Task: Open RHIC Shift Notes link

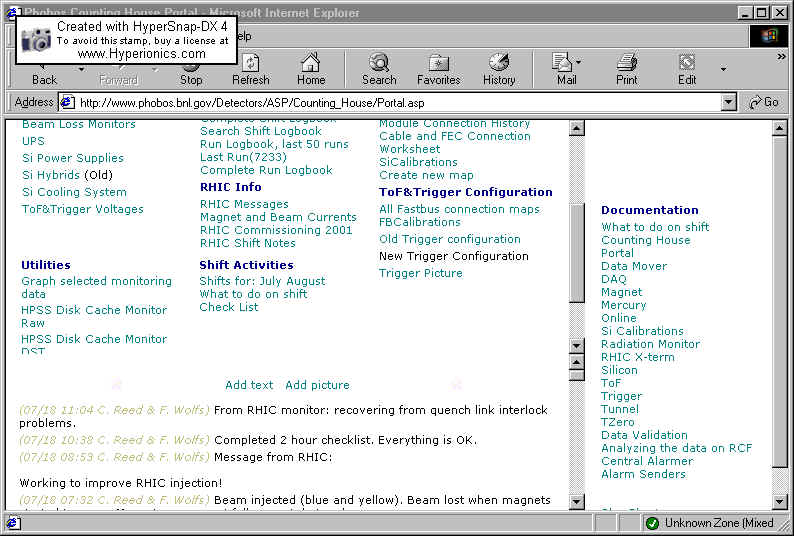Action: click(248, 243)
